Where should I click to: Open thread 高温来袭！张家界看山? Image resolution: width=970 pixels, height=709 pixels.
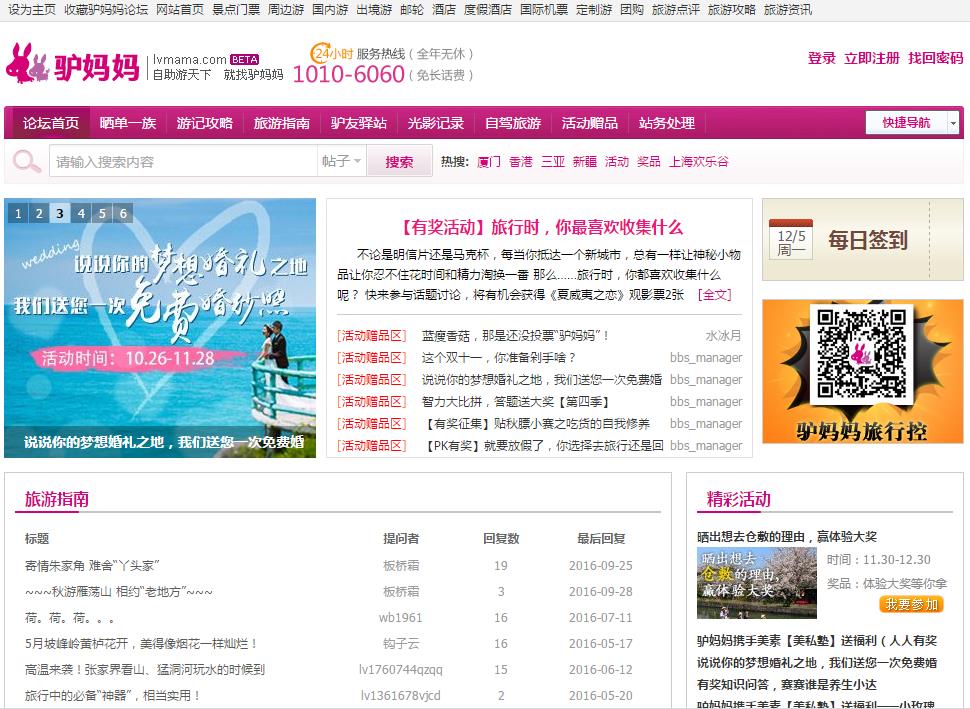(x=145, y=669)
